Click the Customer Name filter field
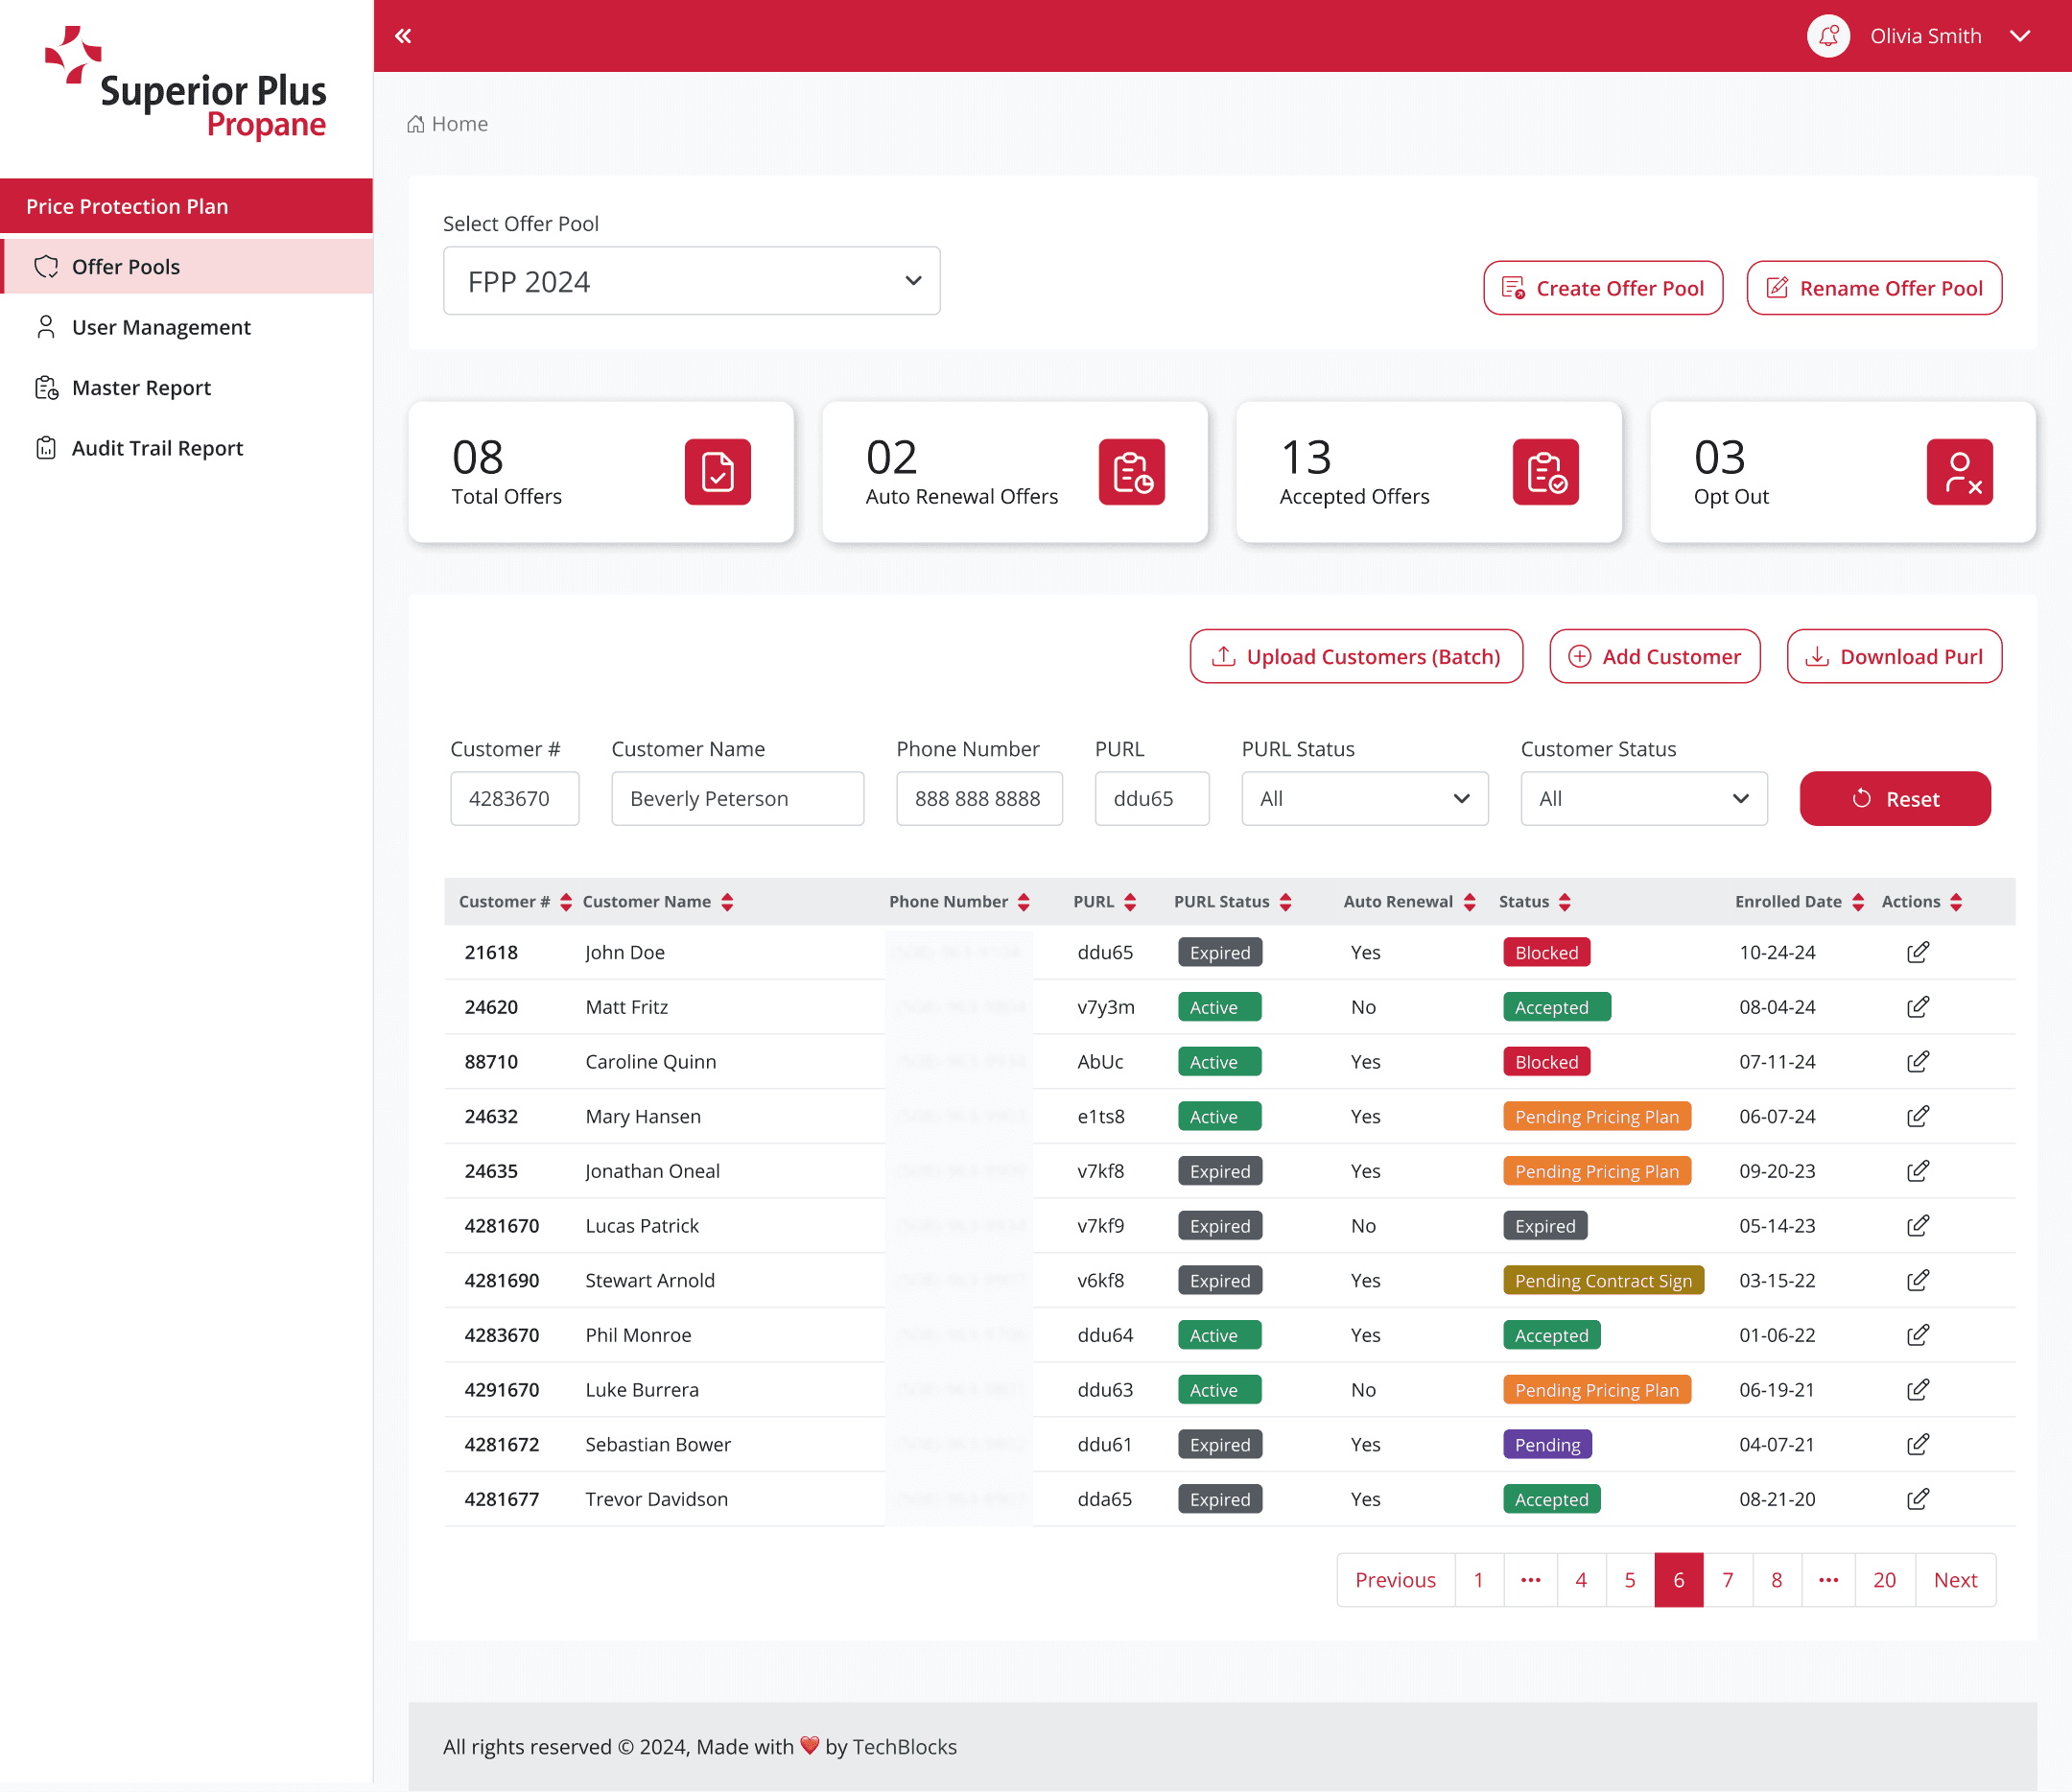 [737, 798]
